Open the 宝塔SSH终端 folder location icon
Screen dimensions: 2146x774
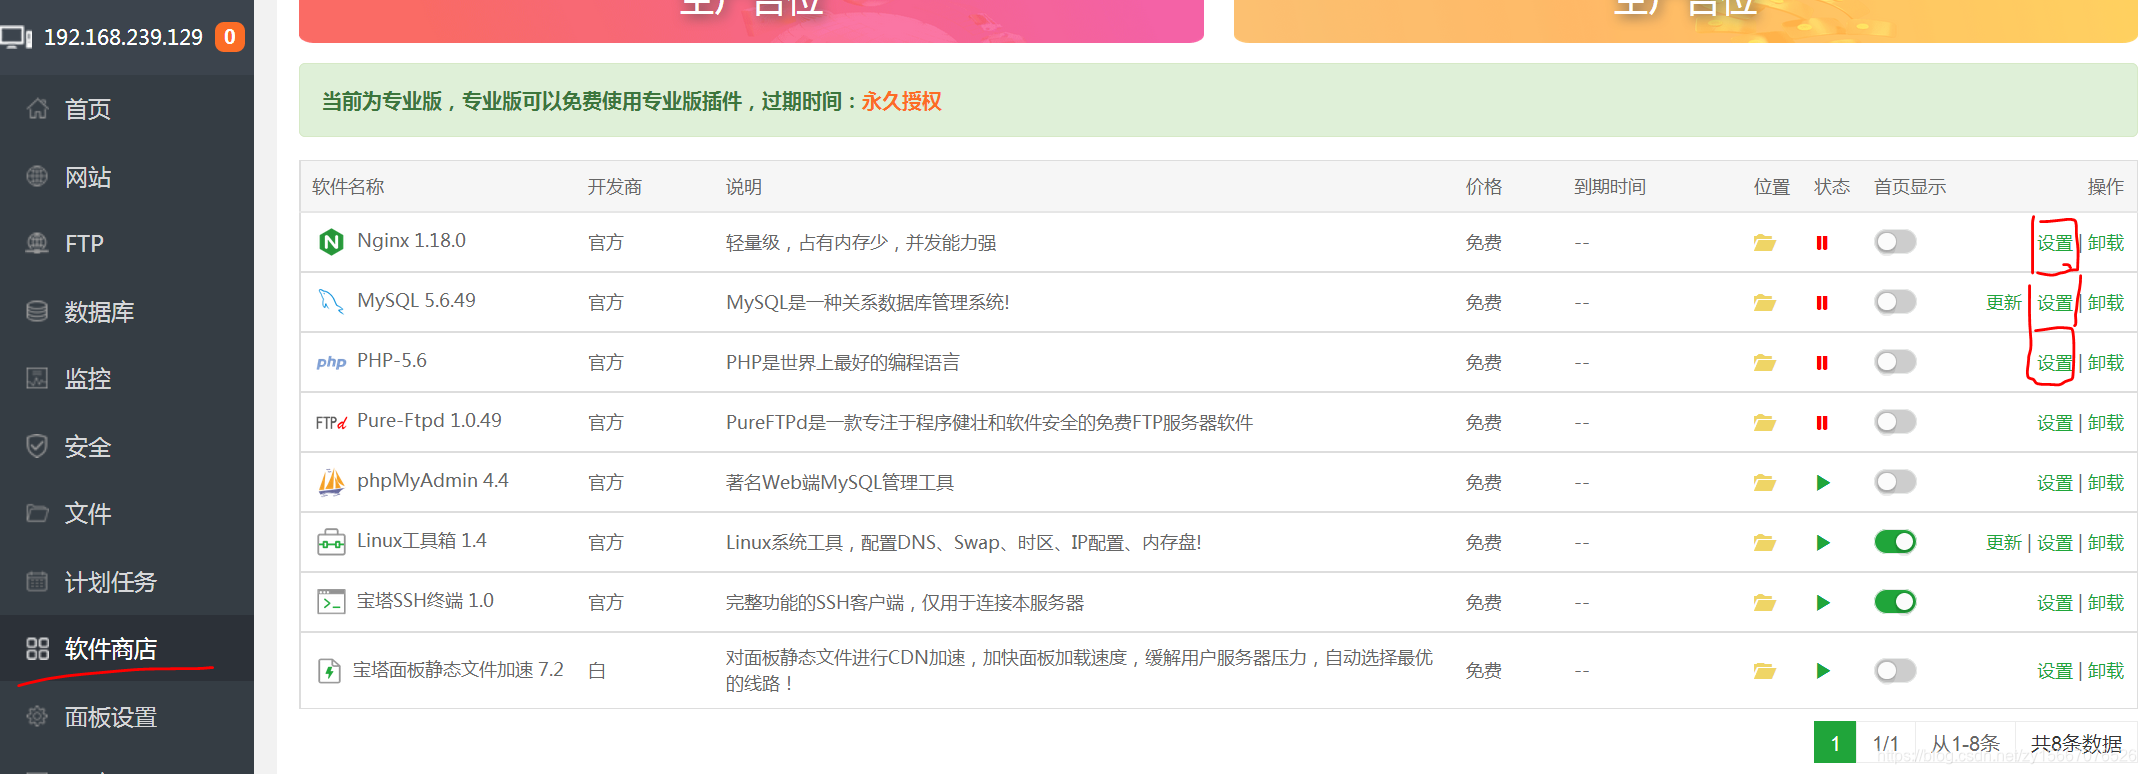[x=1764, y=603]
